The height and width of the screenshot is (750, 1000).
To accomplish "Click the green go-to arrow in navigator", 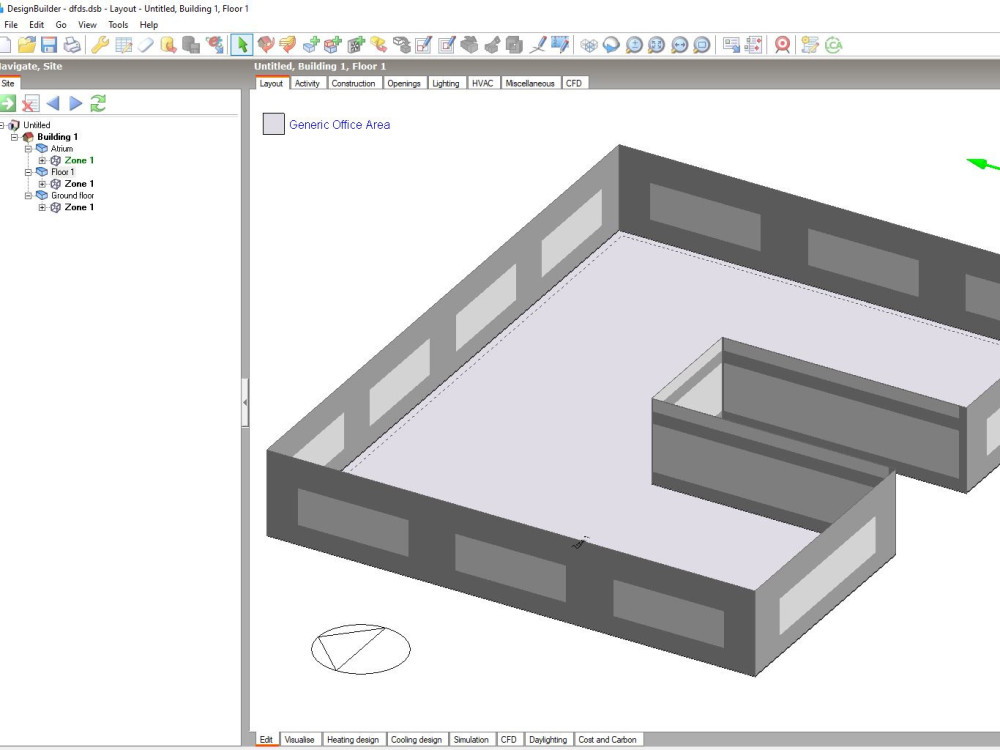I will [8, 103].
